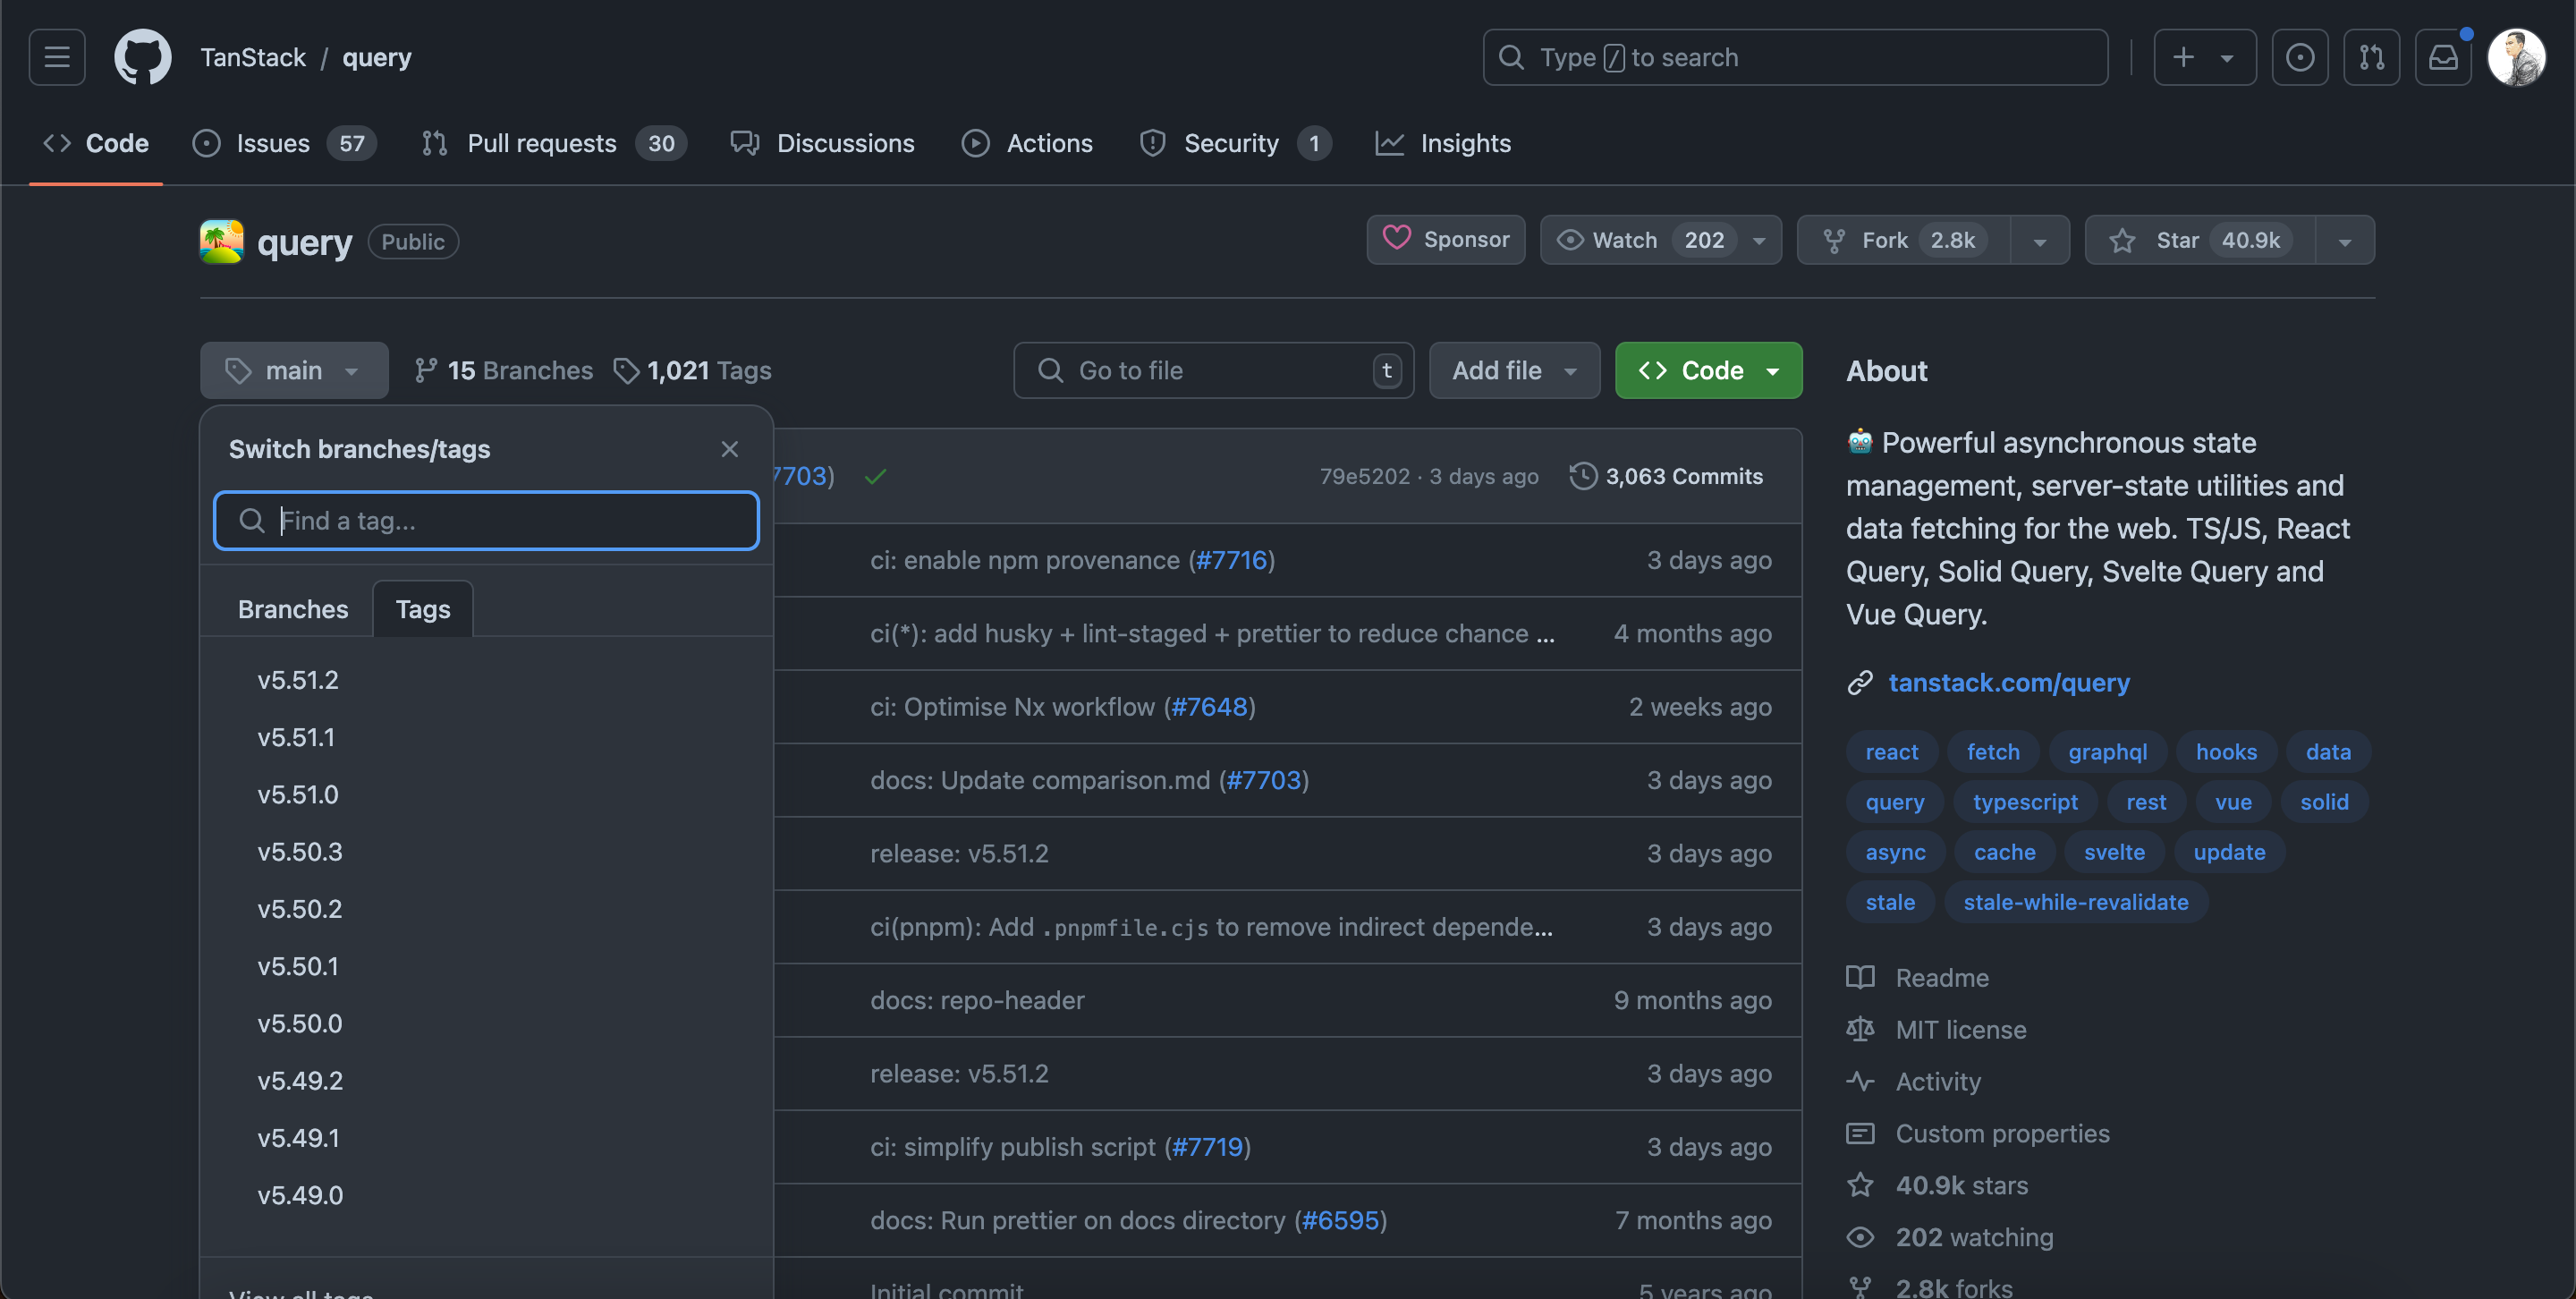Viewport: 2576px width, 1299px height.
Task: Expand the Watch options dropdown arrow
Action: [x=1760, y=240]
